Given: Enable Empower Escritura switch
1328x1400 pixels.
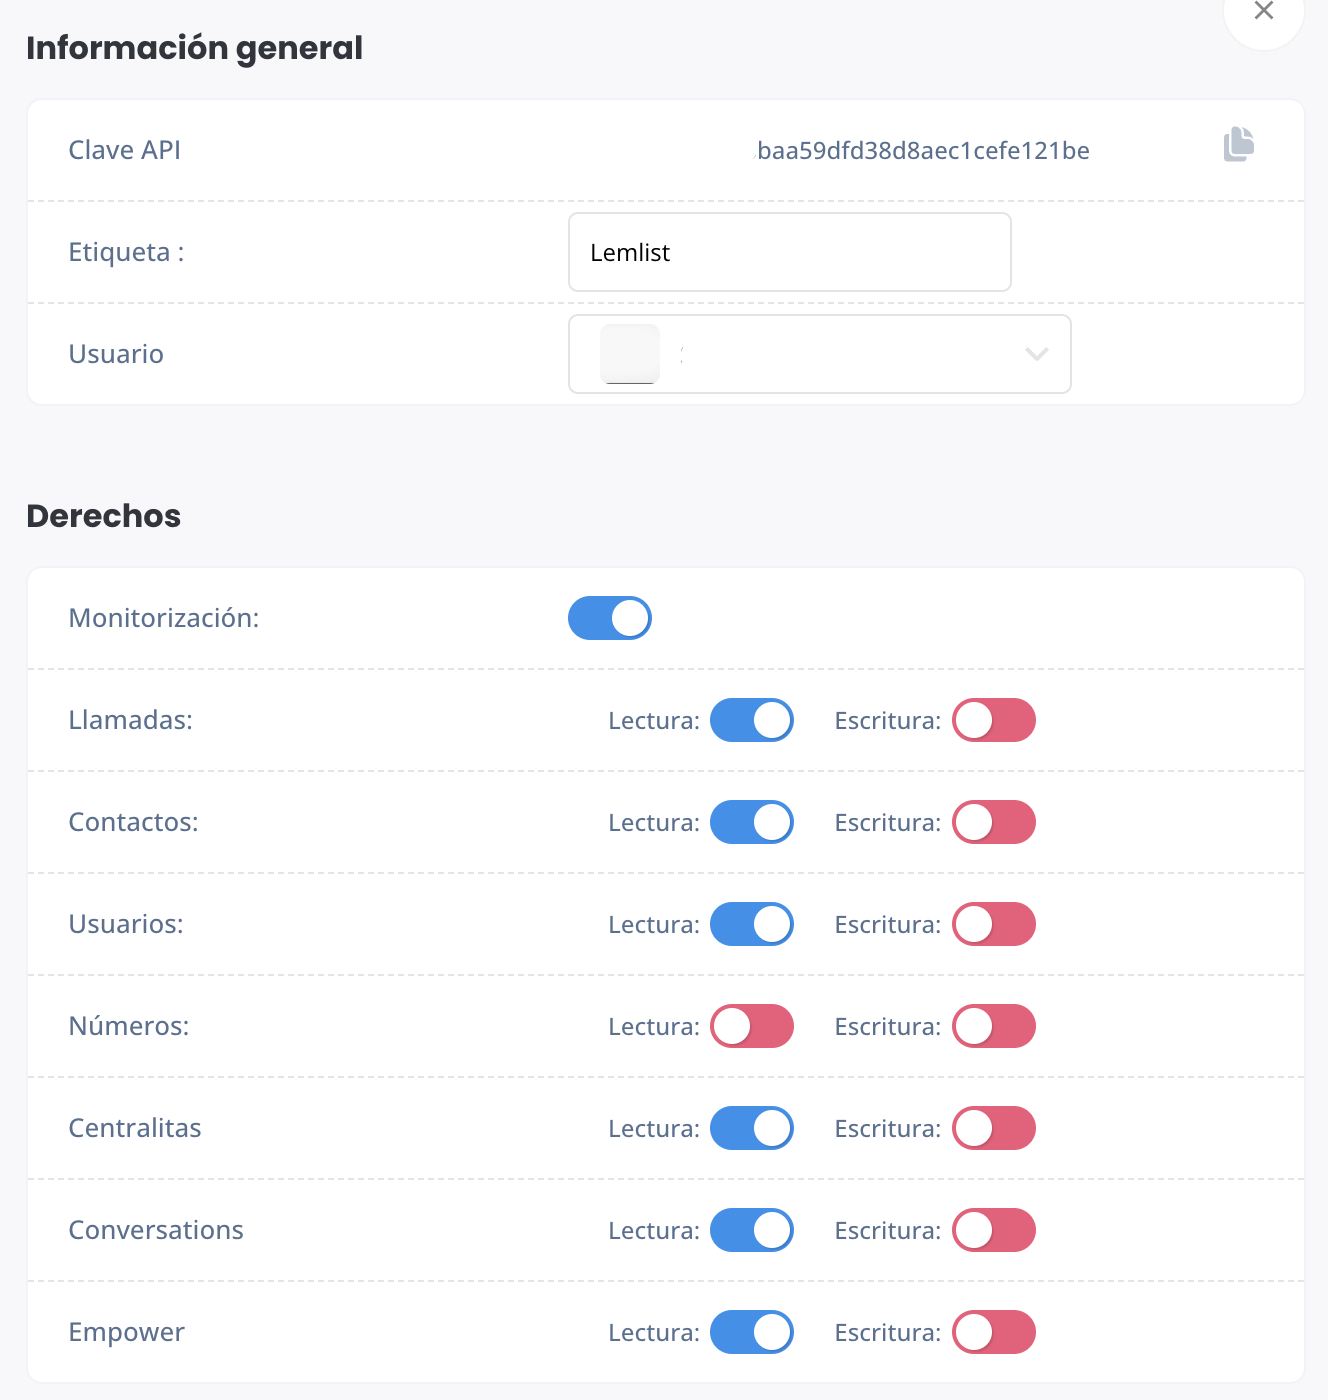Looking at the screenshot, I should tap(994, 1332).
